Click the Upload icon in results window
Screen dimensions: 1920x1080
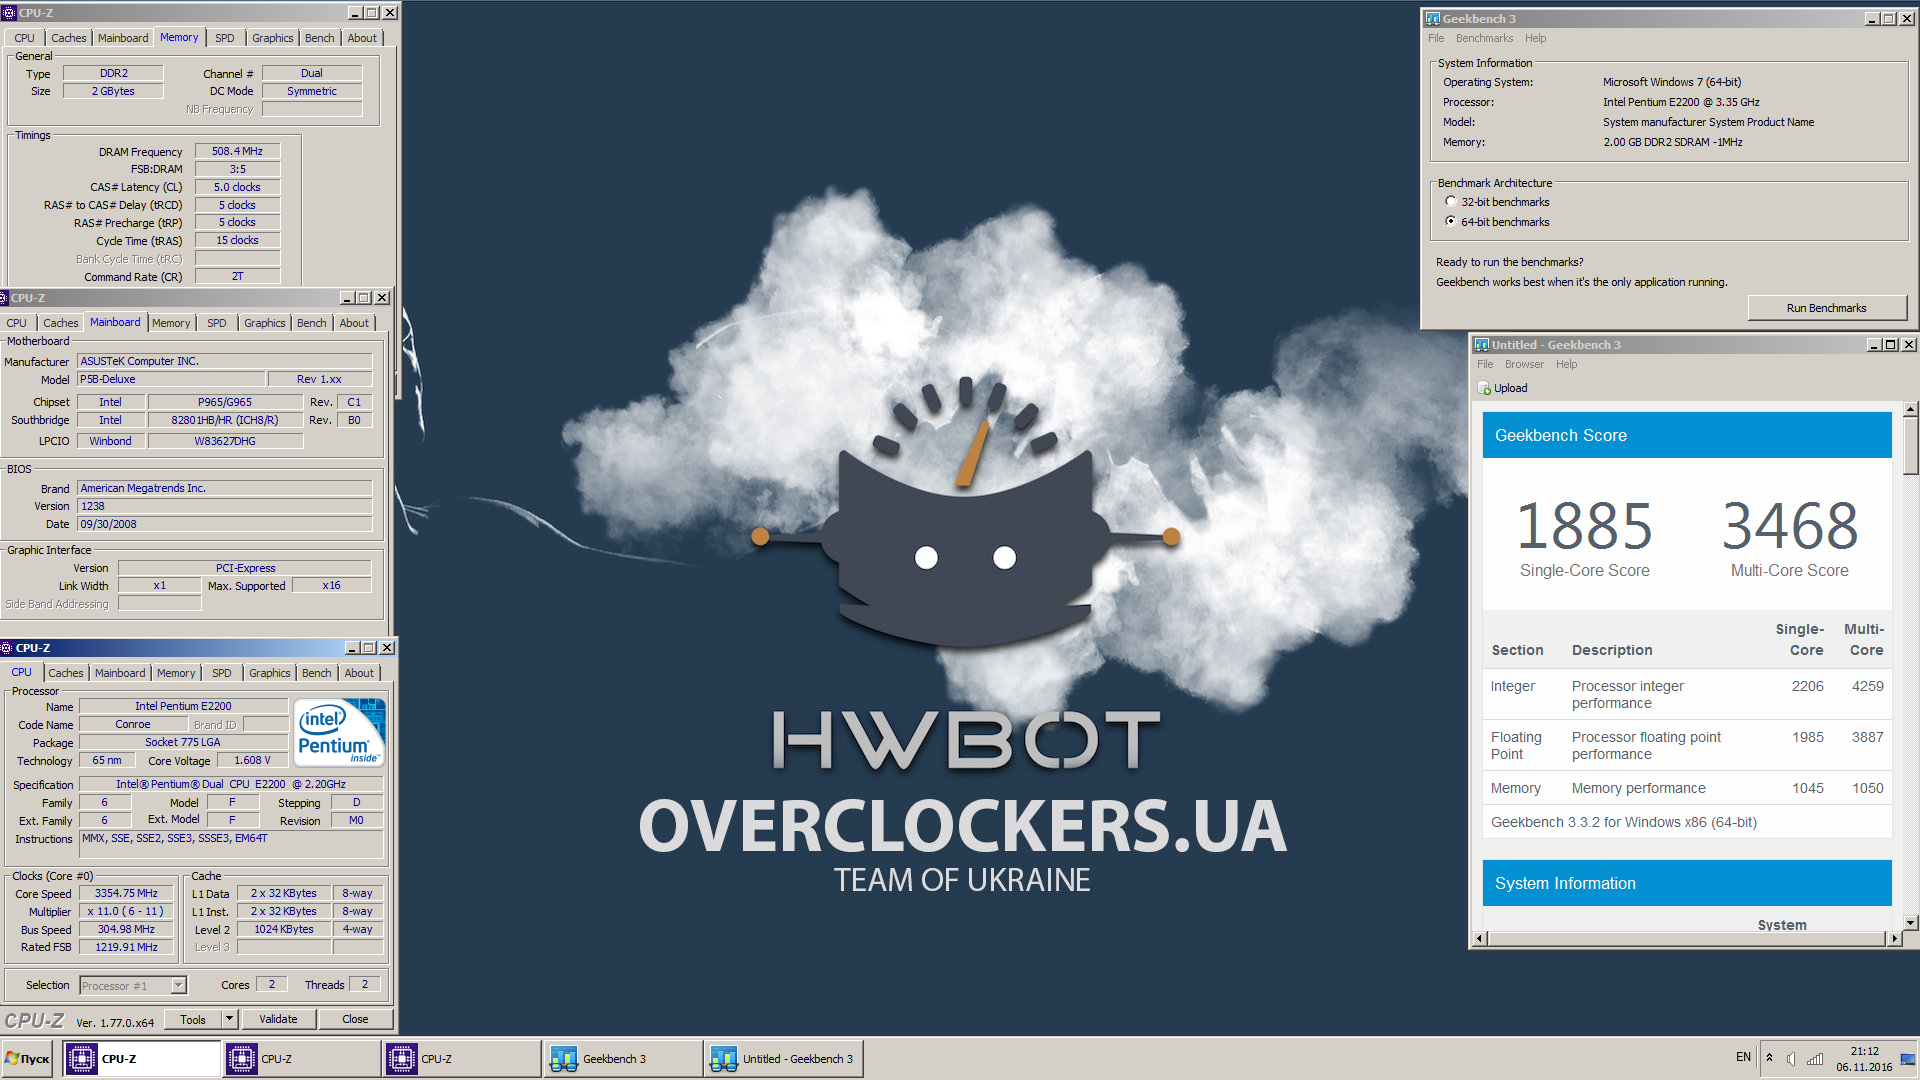coord(1484,388)
